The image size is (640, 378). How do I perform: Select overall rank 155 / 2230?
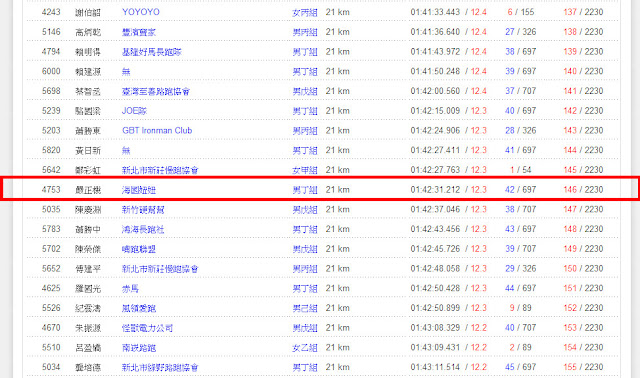583,367
